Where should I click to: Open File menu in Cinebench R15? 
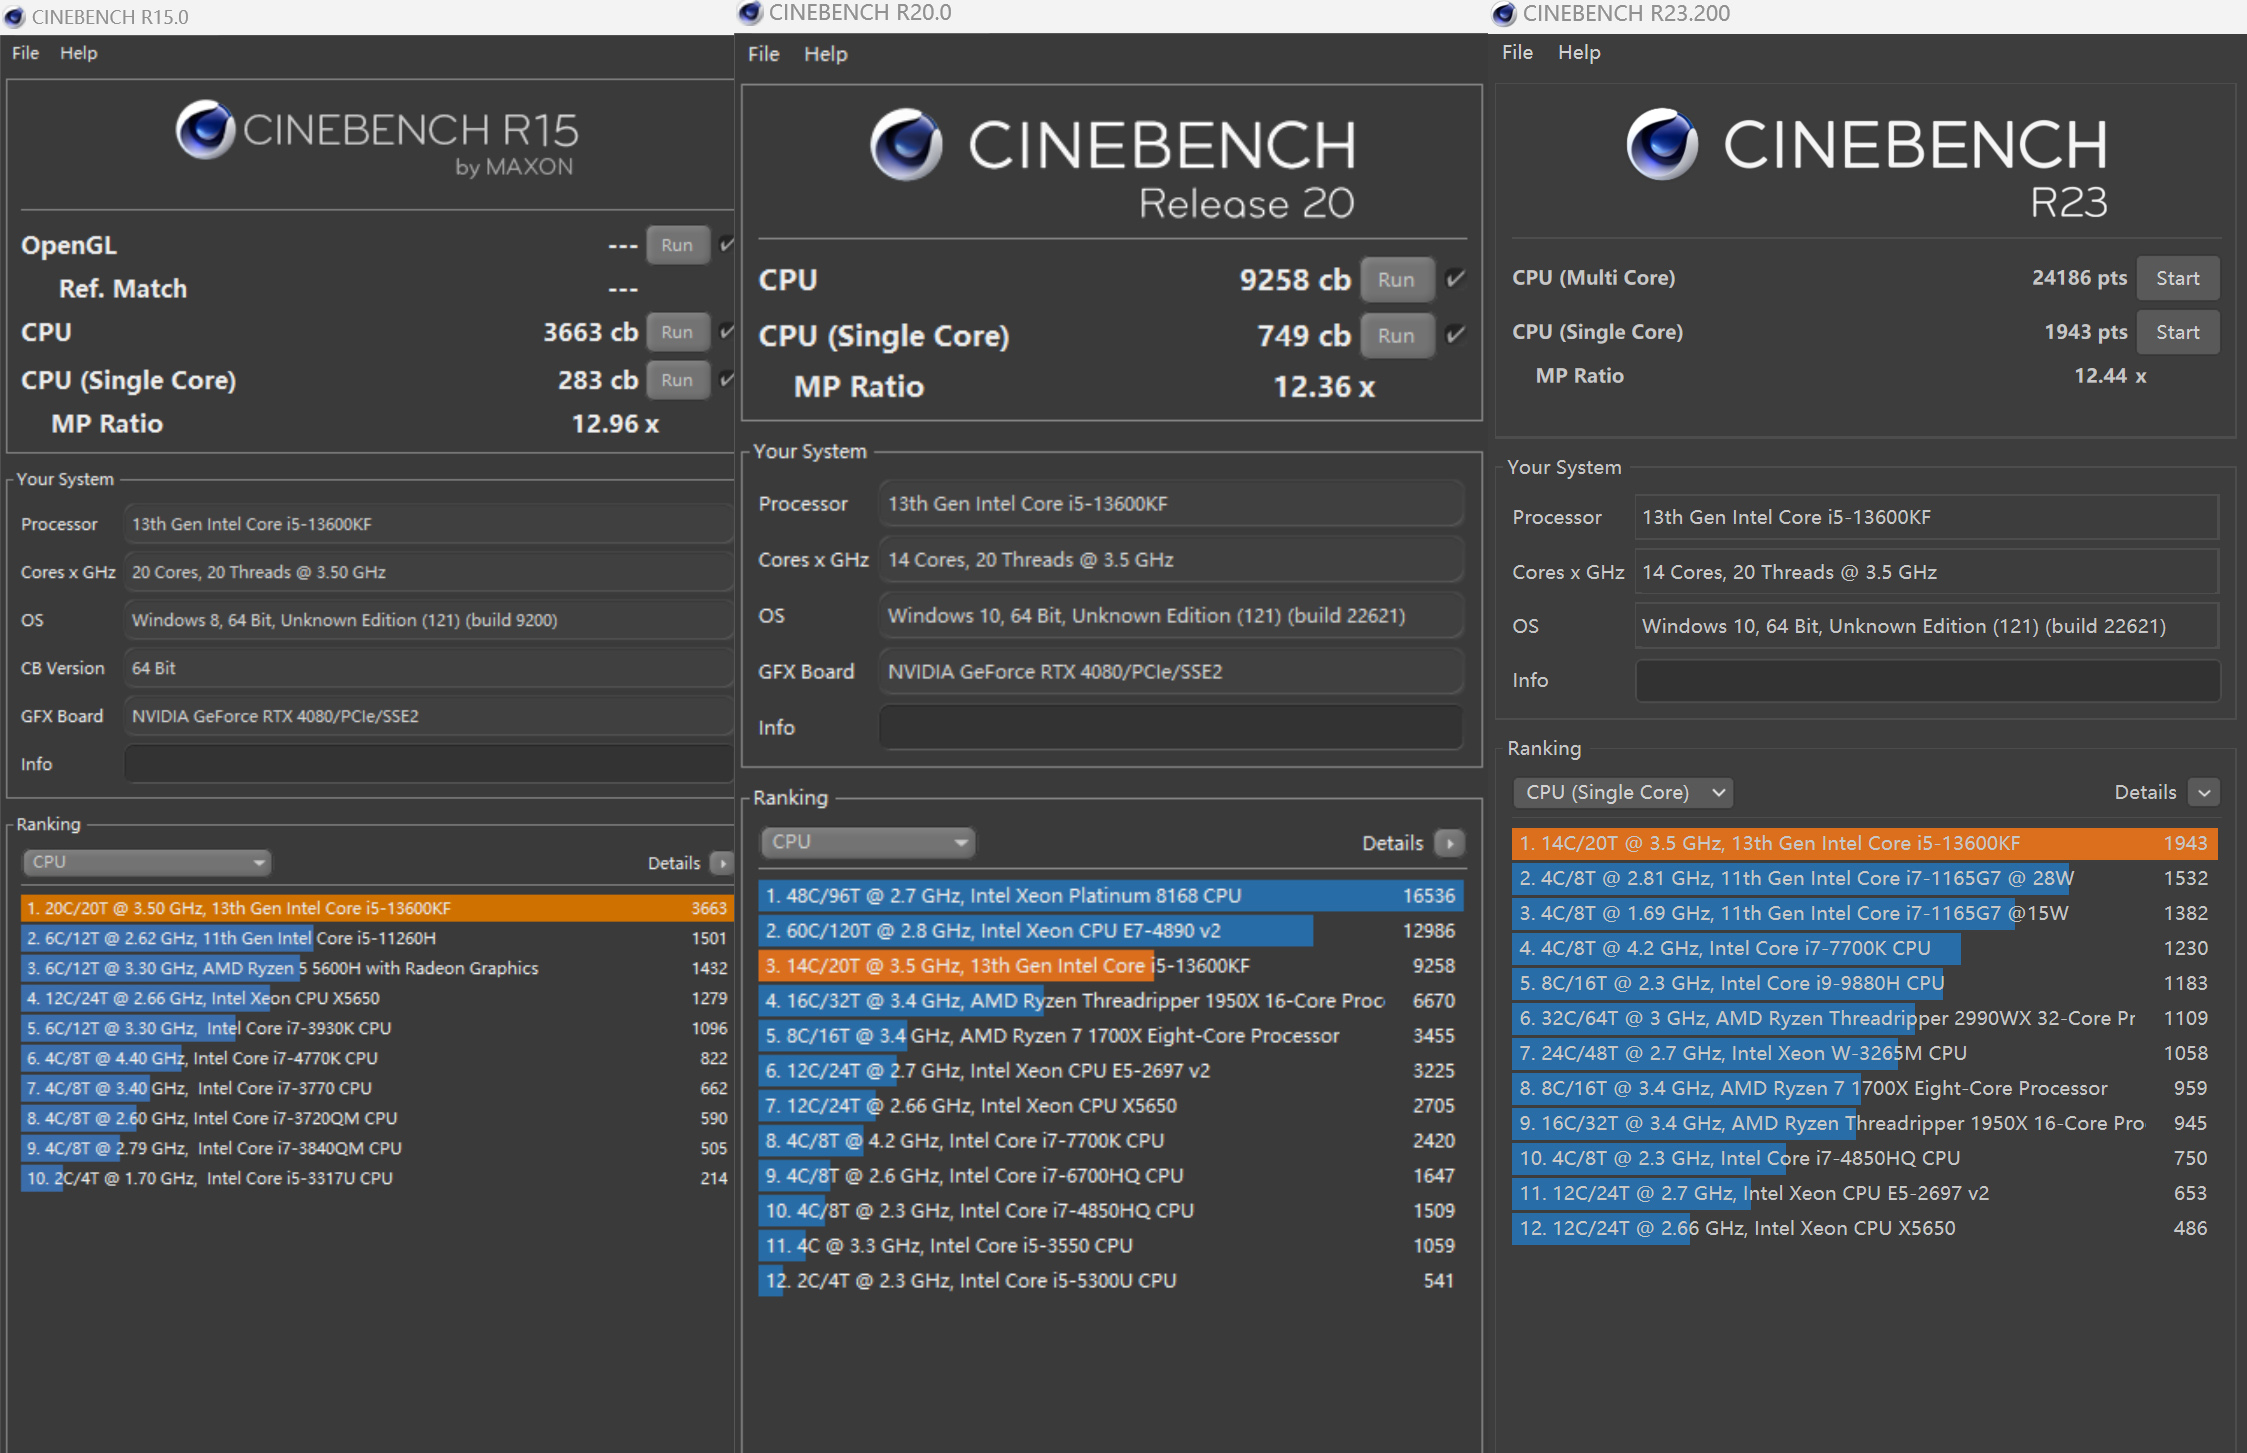tap(25, 53)
